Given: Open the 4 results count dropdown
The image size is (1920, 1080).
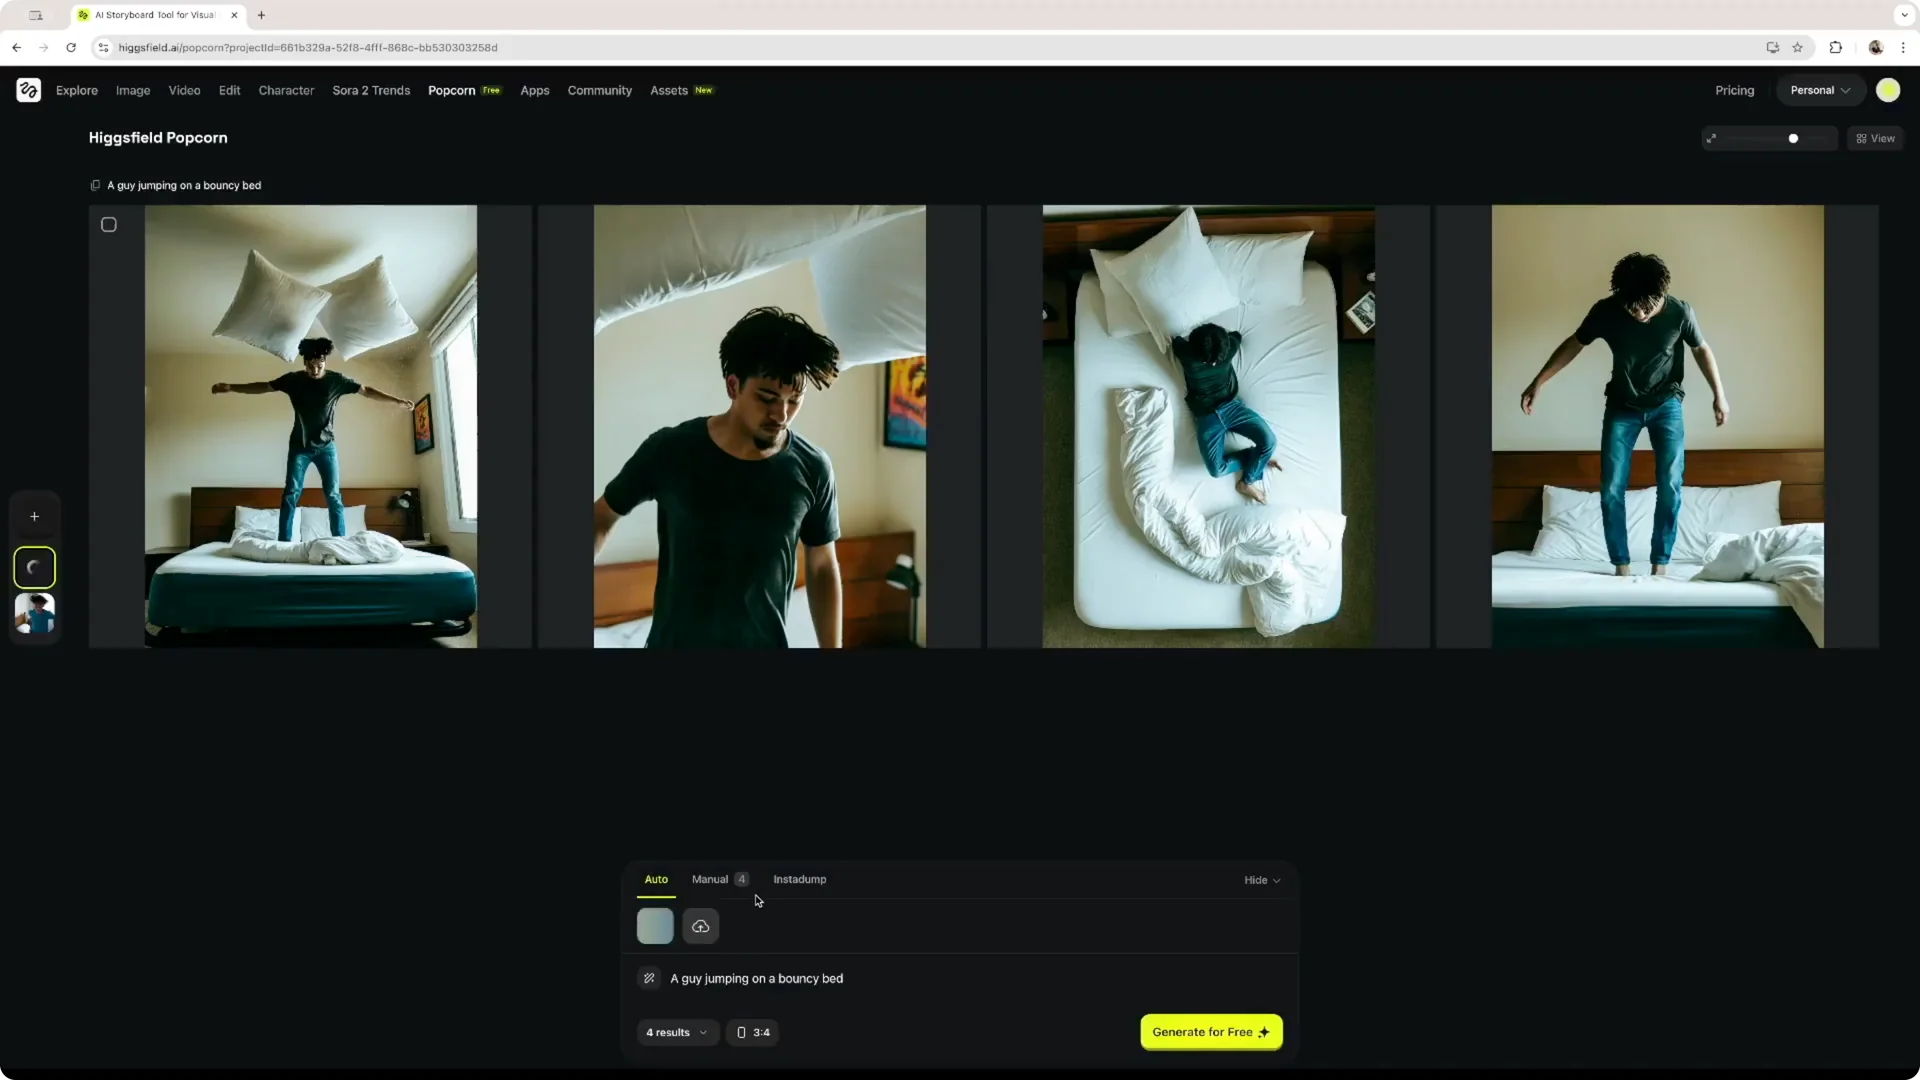Looking at the screenshot, I should pyautogui.click(x=676, y=1032).
